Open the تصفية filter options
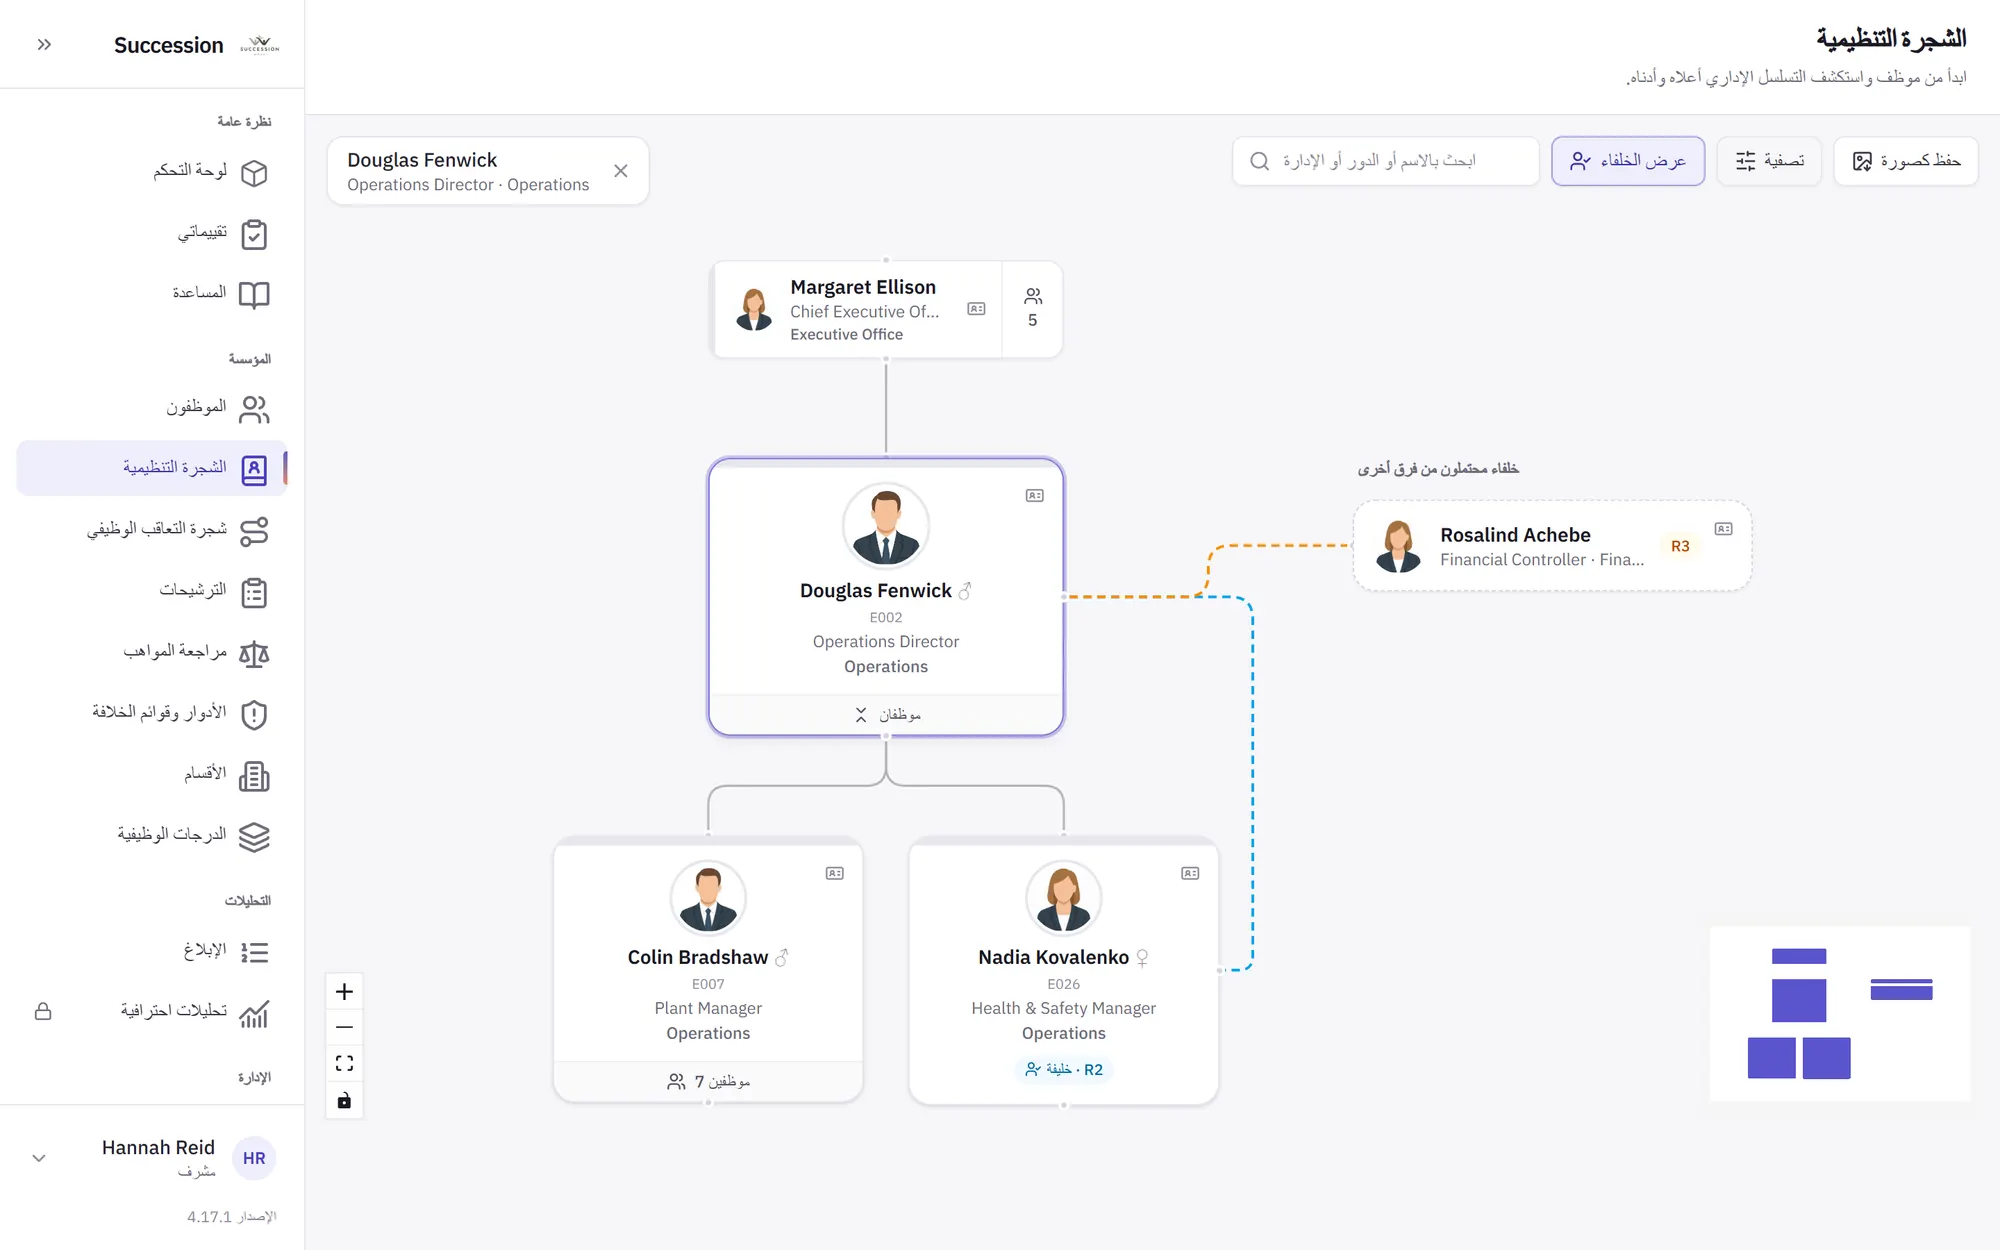Viewport: 2000px width, 1250px height. (x=1769, y=161)
